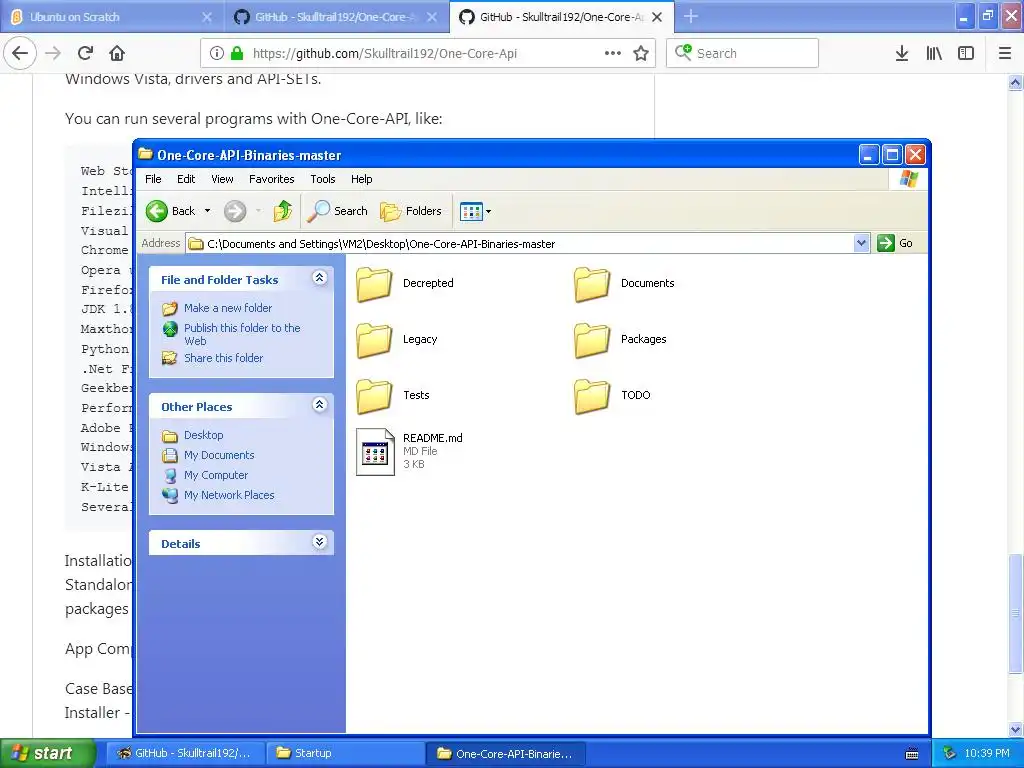Toggle Firefox sidebar icon

click(x=966, y=53)
